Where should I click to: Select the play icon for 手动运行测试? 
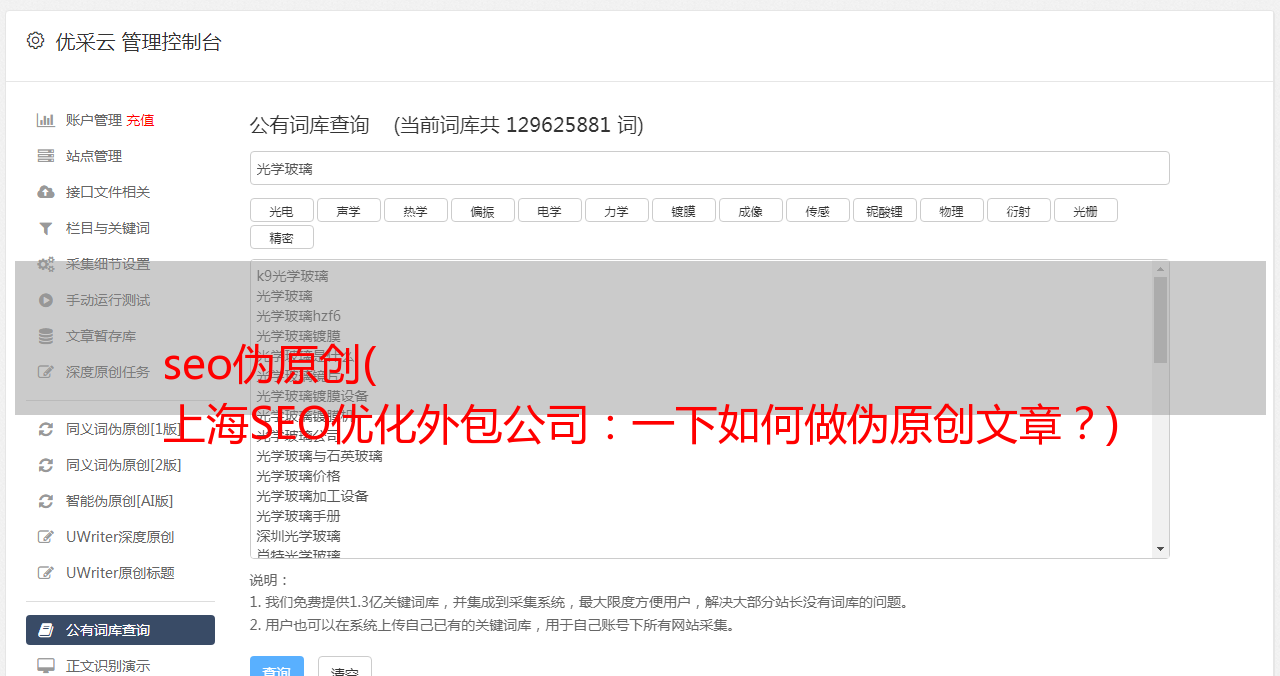[x=45, y=300]
